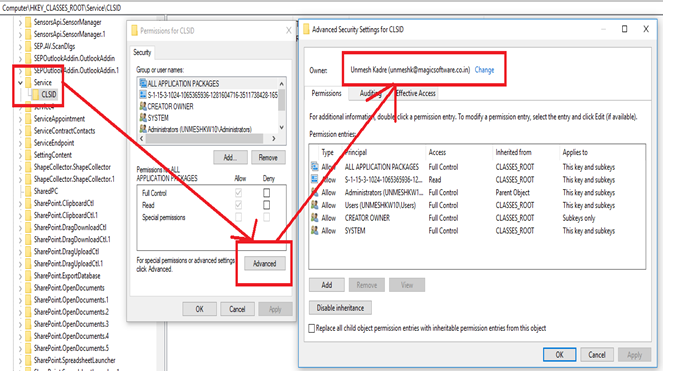This screenshot has height=374, width=694.
Task: Click folder icon in Permissions for CLSID title
Action: pos(135,31)
